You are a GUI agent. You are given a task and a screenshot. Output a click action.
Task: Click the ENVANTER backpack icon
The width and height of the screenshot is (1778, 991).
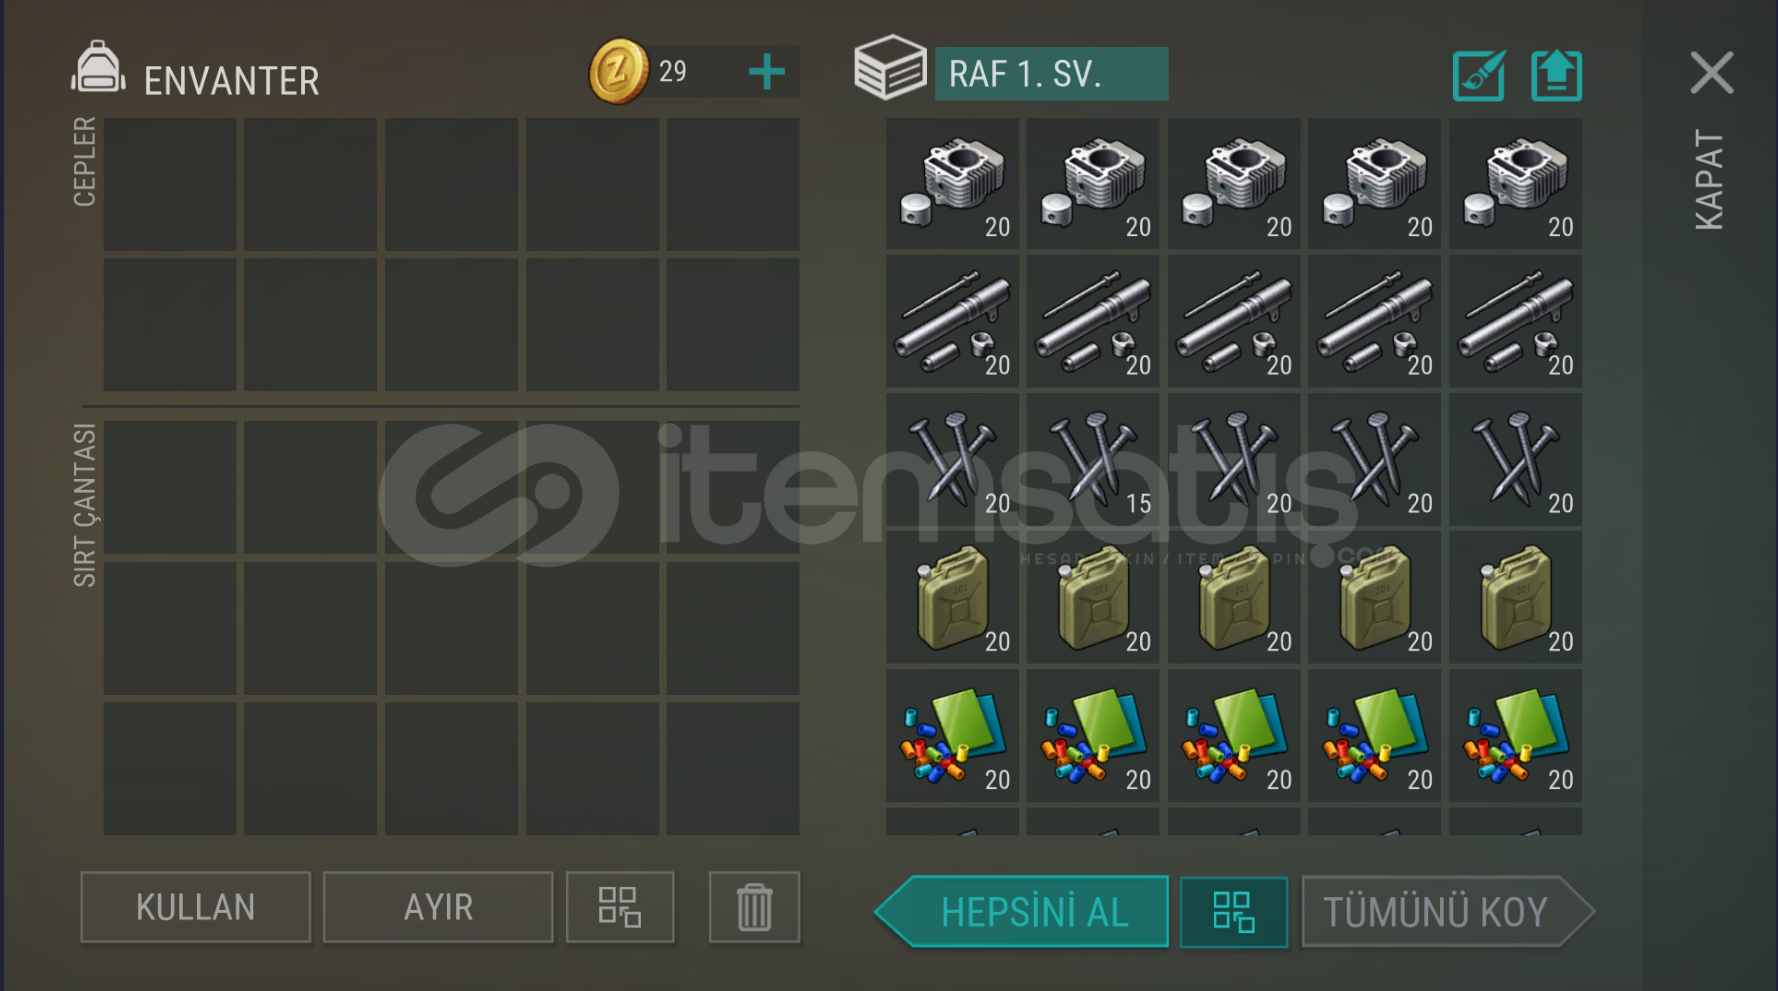(98, 68)
